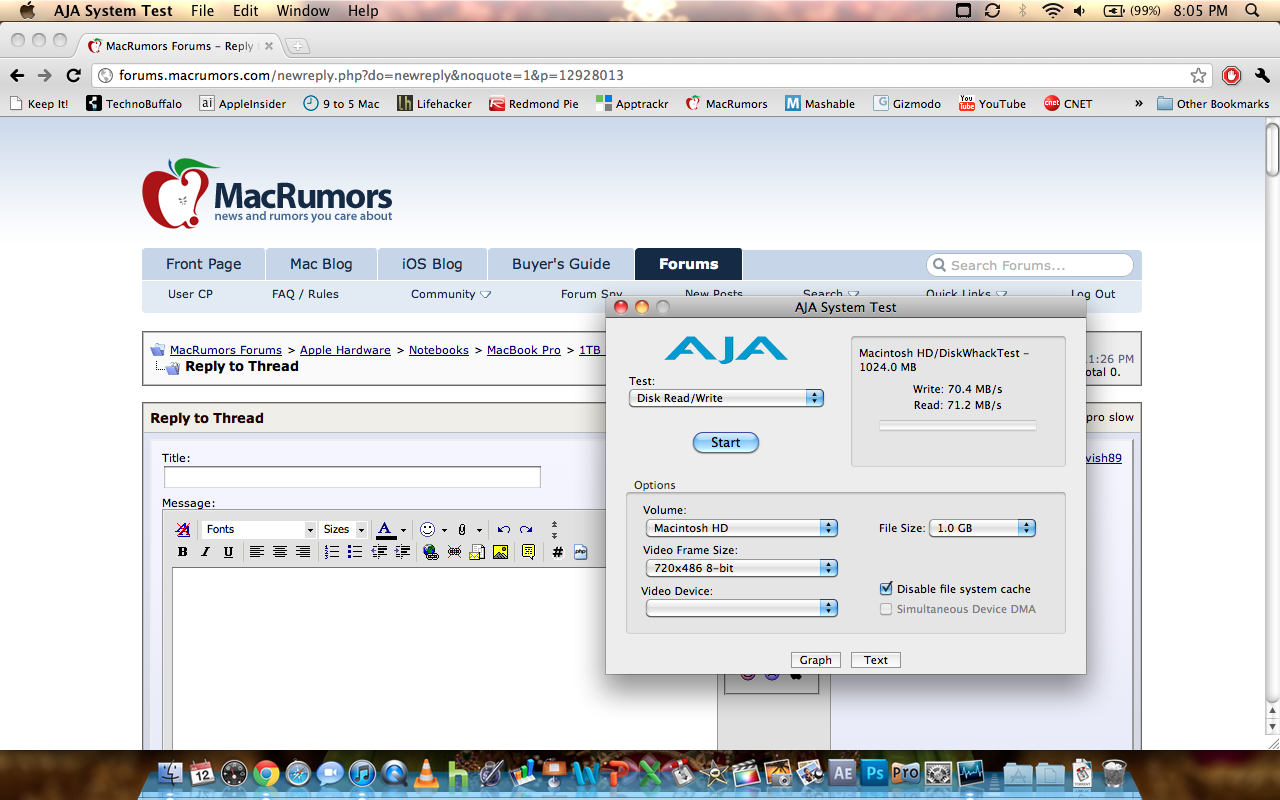
Task: Click the text color swatch (A)
Action: (x=385, y=529)
